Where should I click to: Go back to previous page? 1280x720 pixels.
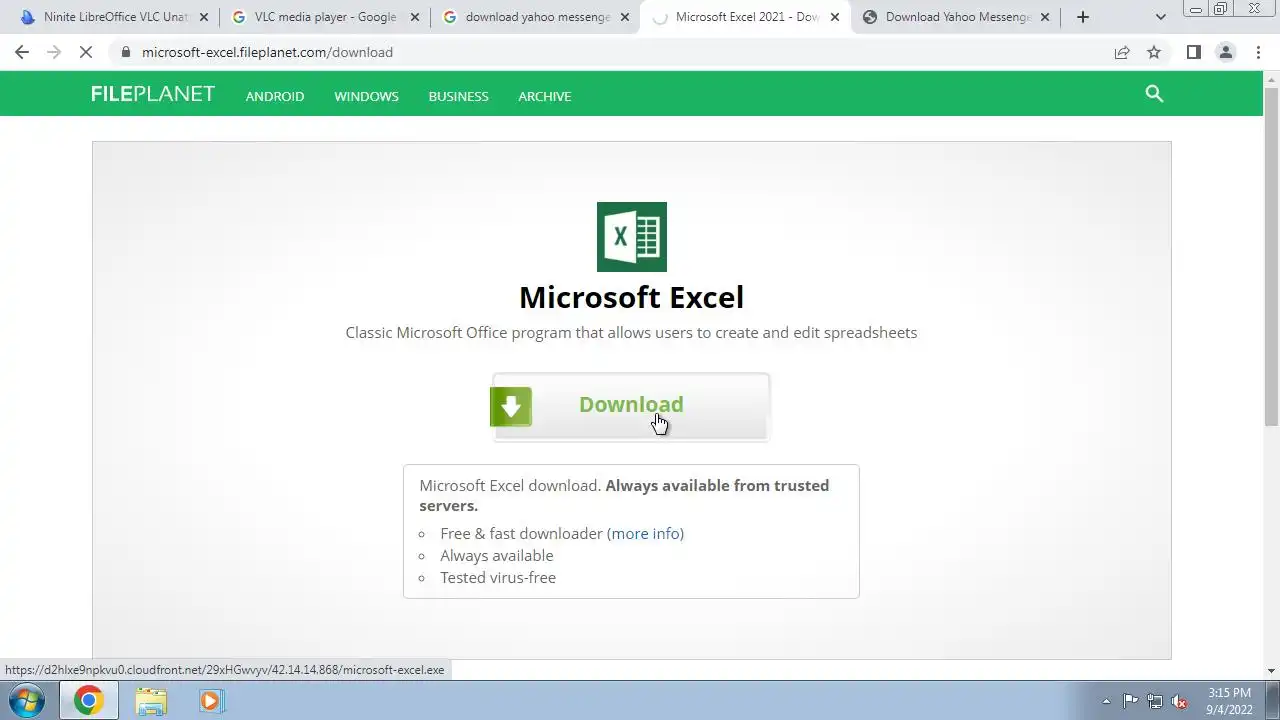click(22, 52)
